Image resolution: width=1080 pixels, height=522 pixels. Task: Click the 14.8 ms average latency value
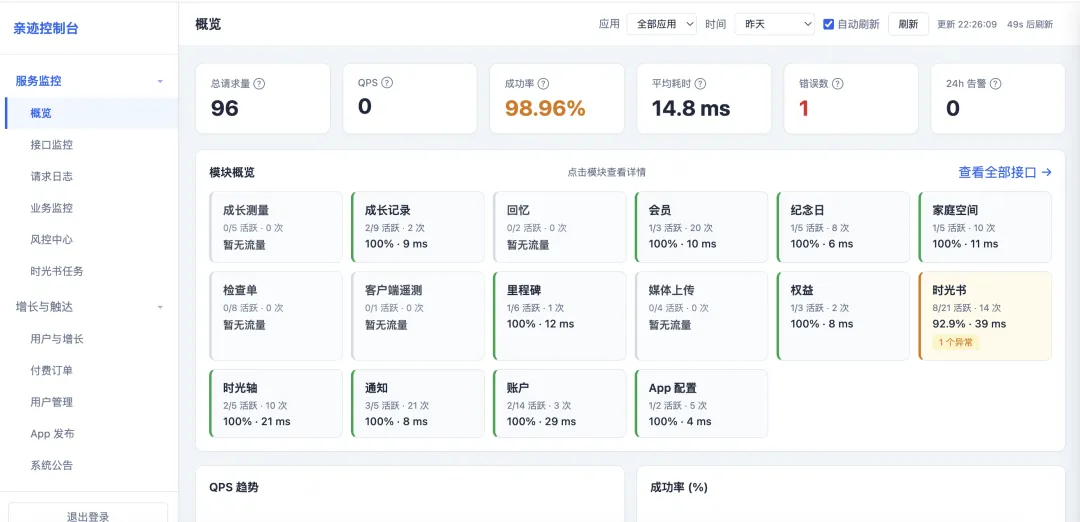(691, 108)
